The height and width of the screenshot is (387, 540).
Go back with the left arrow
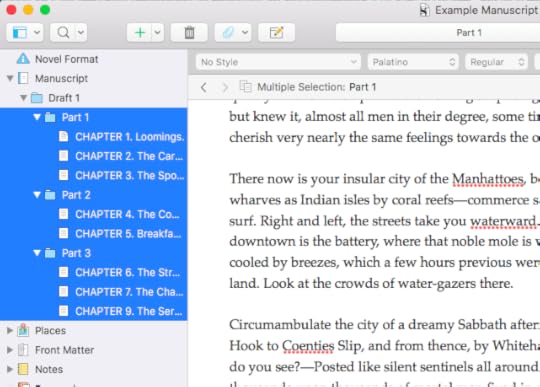point(204,87)
